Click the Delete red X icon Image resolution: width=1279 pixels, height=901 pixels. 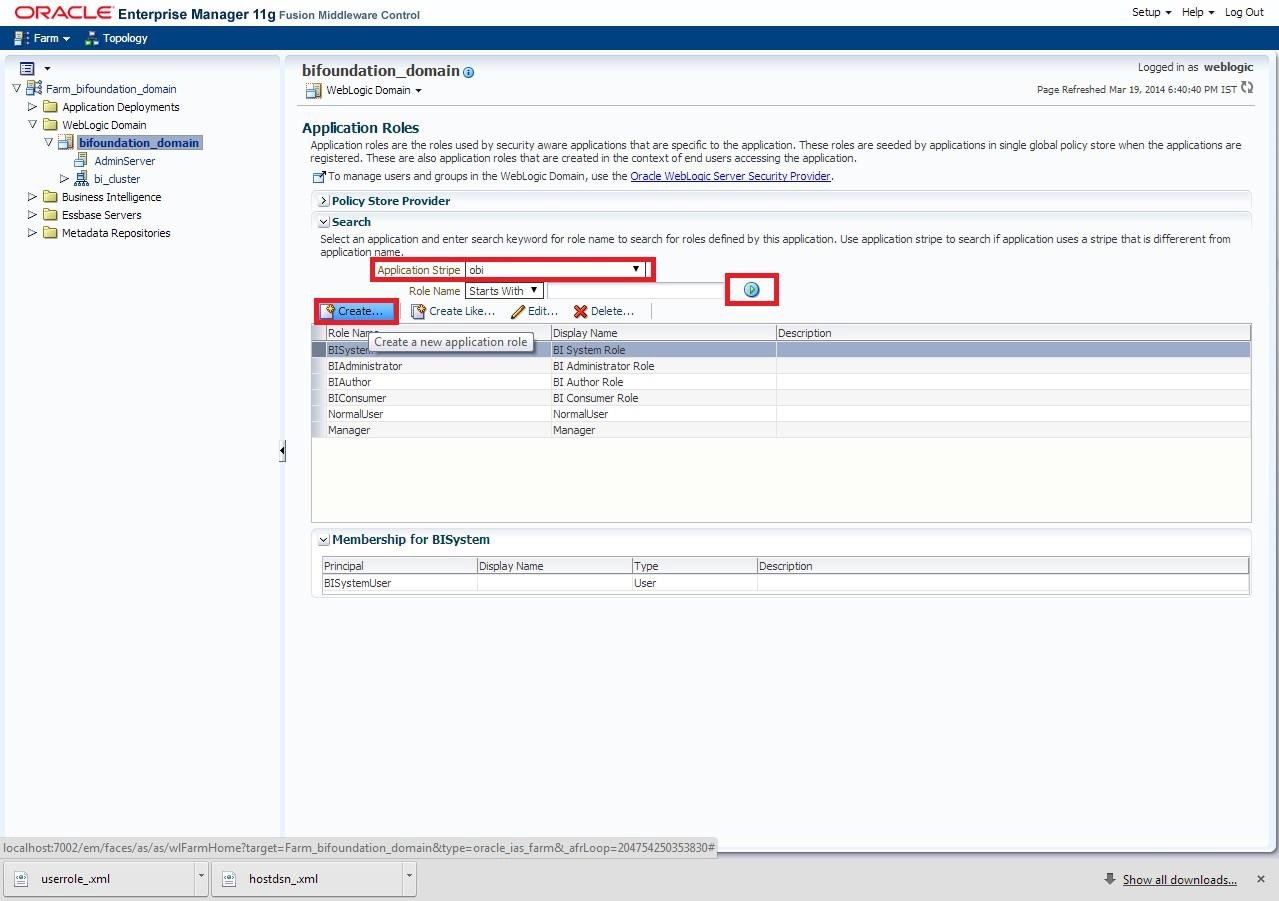coord(580,312)
